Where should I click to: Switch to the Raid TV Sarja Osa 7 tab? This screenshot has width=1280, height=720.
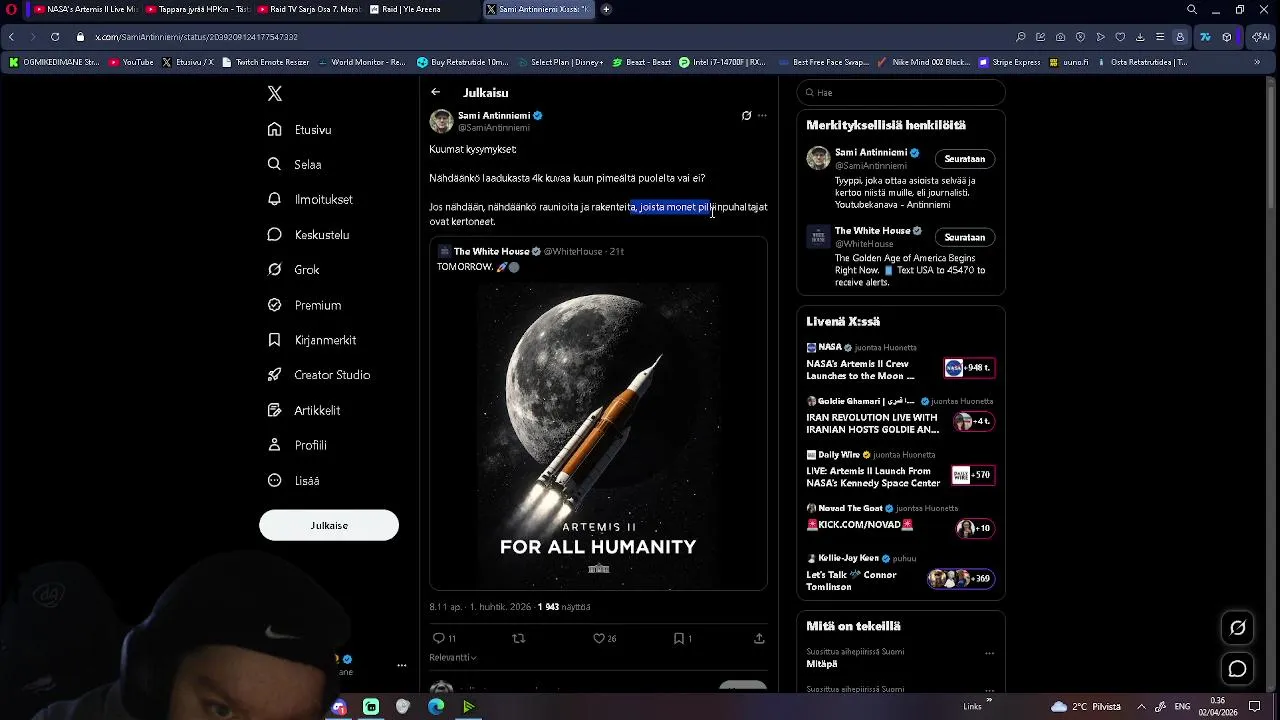(310, 9)
